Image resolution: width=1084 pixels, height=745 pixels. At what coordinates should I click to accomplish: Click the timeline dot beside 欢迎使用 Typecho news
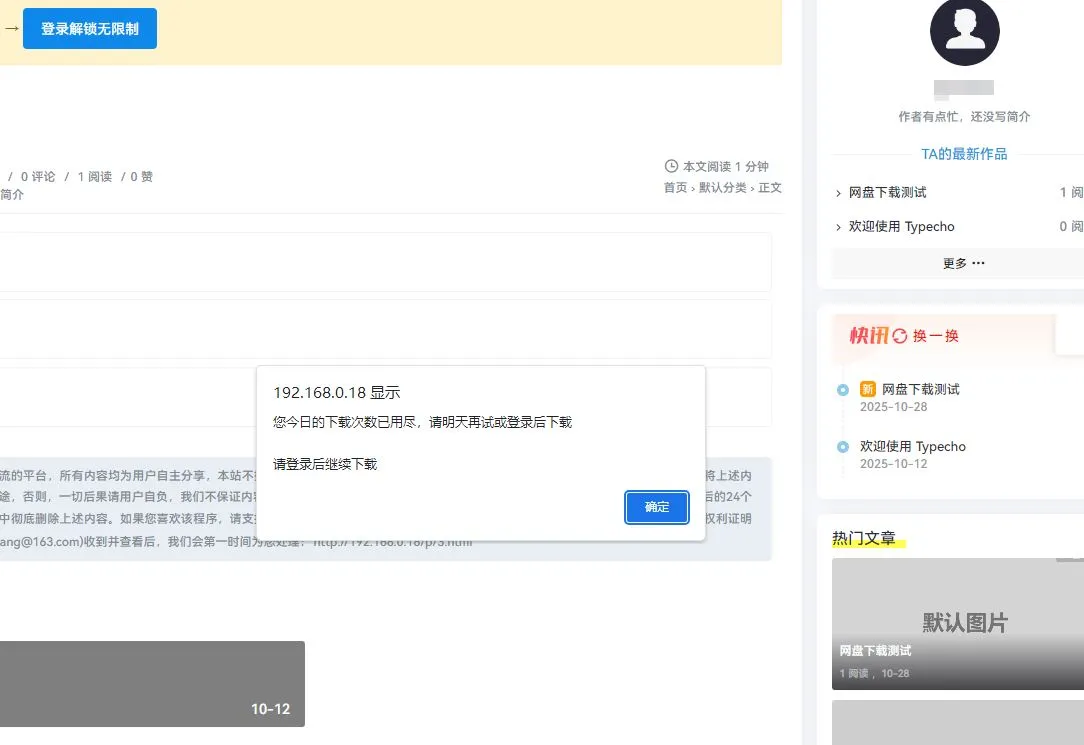pos(843,447)
